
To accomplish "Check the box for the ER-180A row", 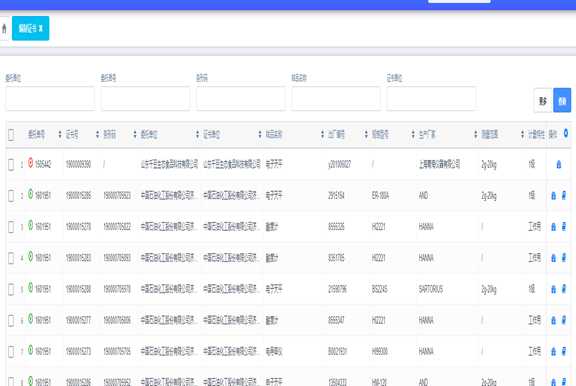I will click(11, 196).
